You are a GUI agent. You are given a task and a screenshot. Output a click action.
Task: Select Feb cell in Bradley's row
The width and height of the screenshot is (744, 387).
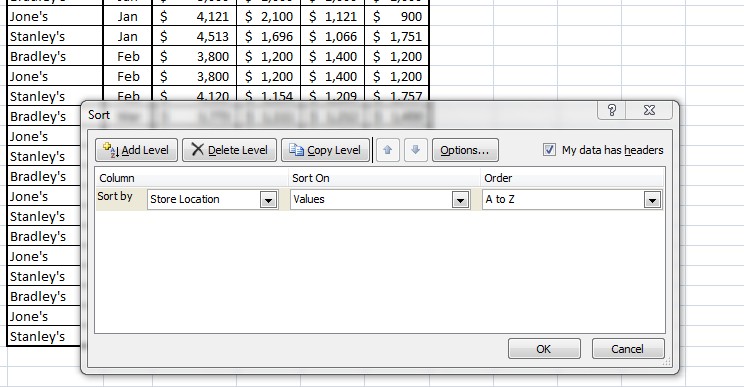point(128,56)
